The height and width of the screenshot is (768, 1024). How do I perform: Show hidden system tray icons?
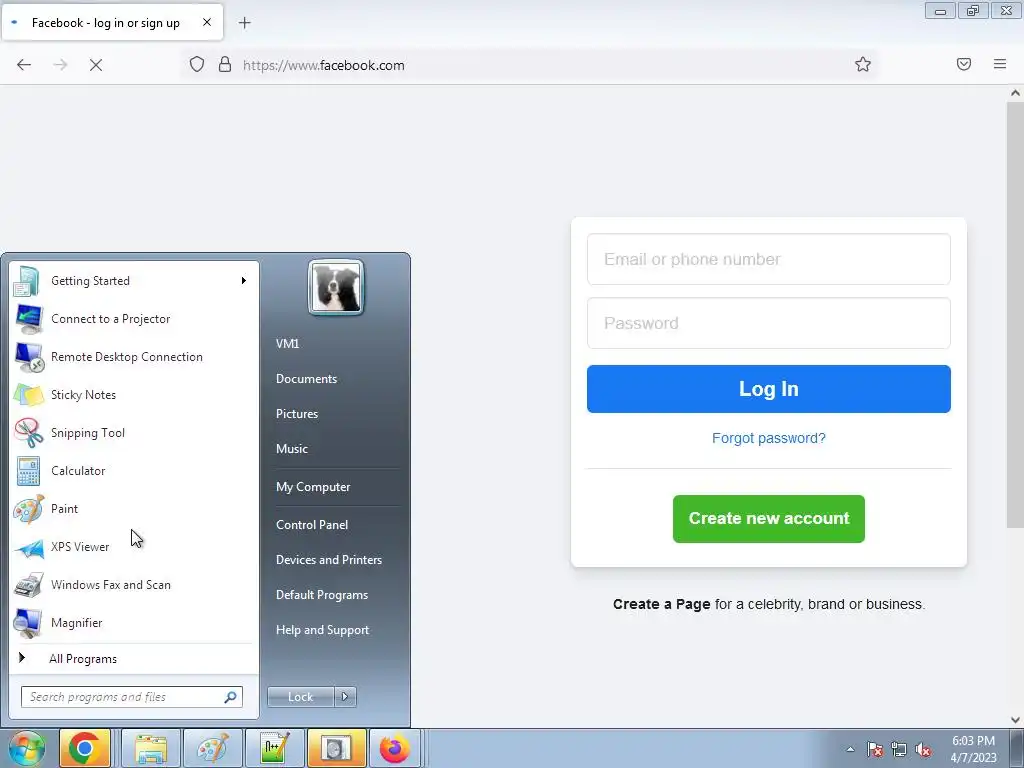[x=850, y=749]
